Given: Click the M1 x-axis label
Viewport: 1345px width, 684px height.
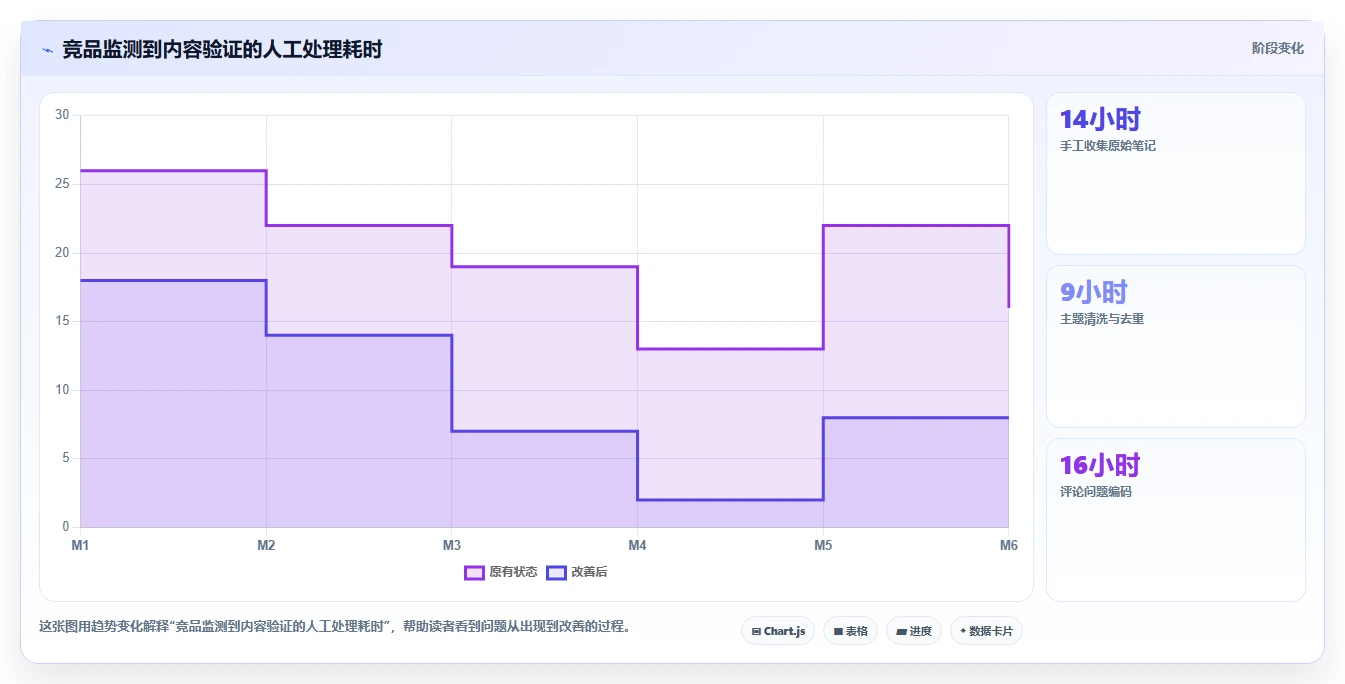Looking at the screenshot, I should click(x=80, y=545).
